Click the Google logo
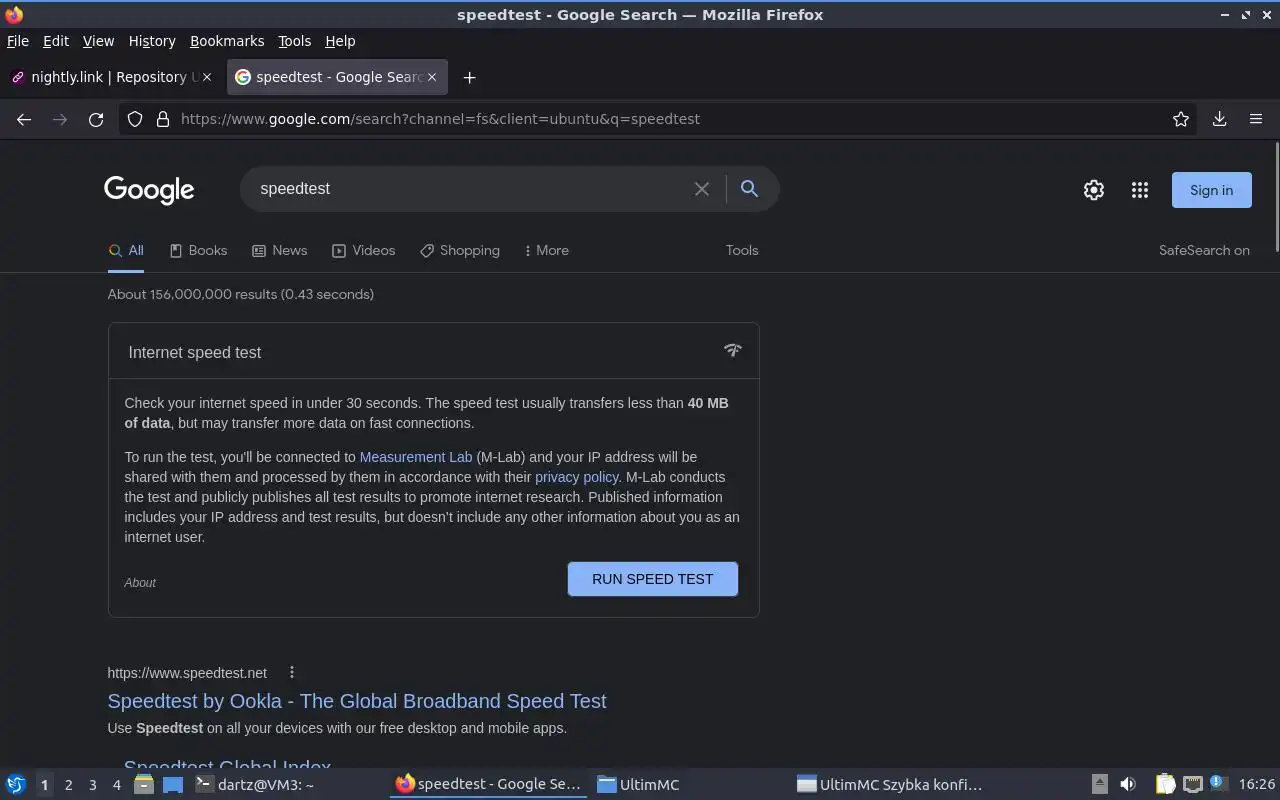The width and height of the screenshot is (1280, 800). point(149,190)
